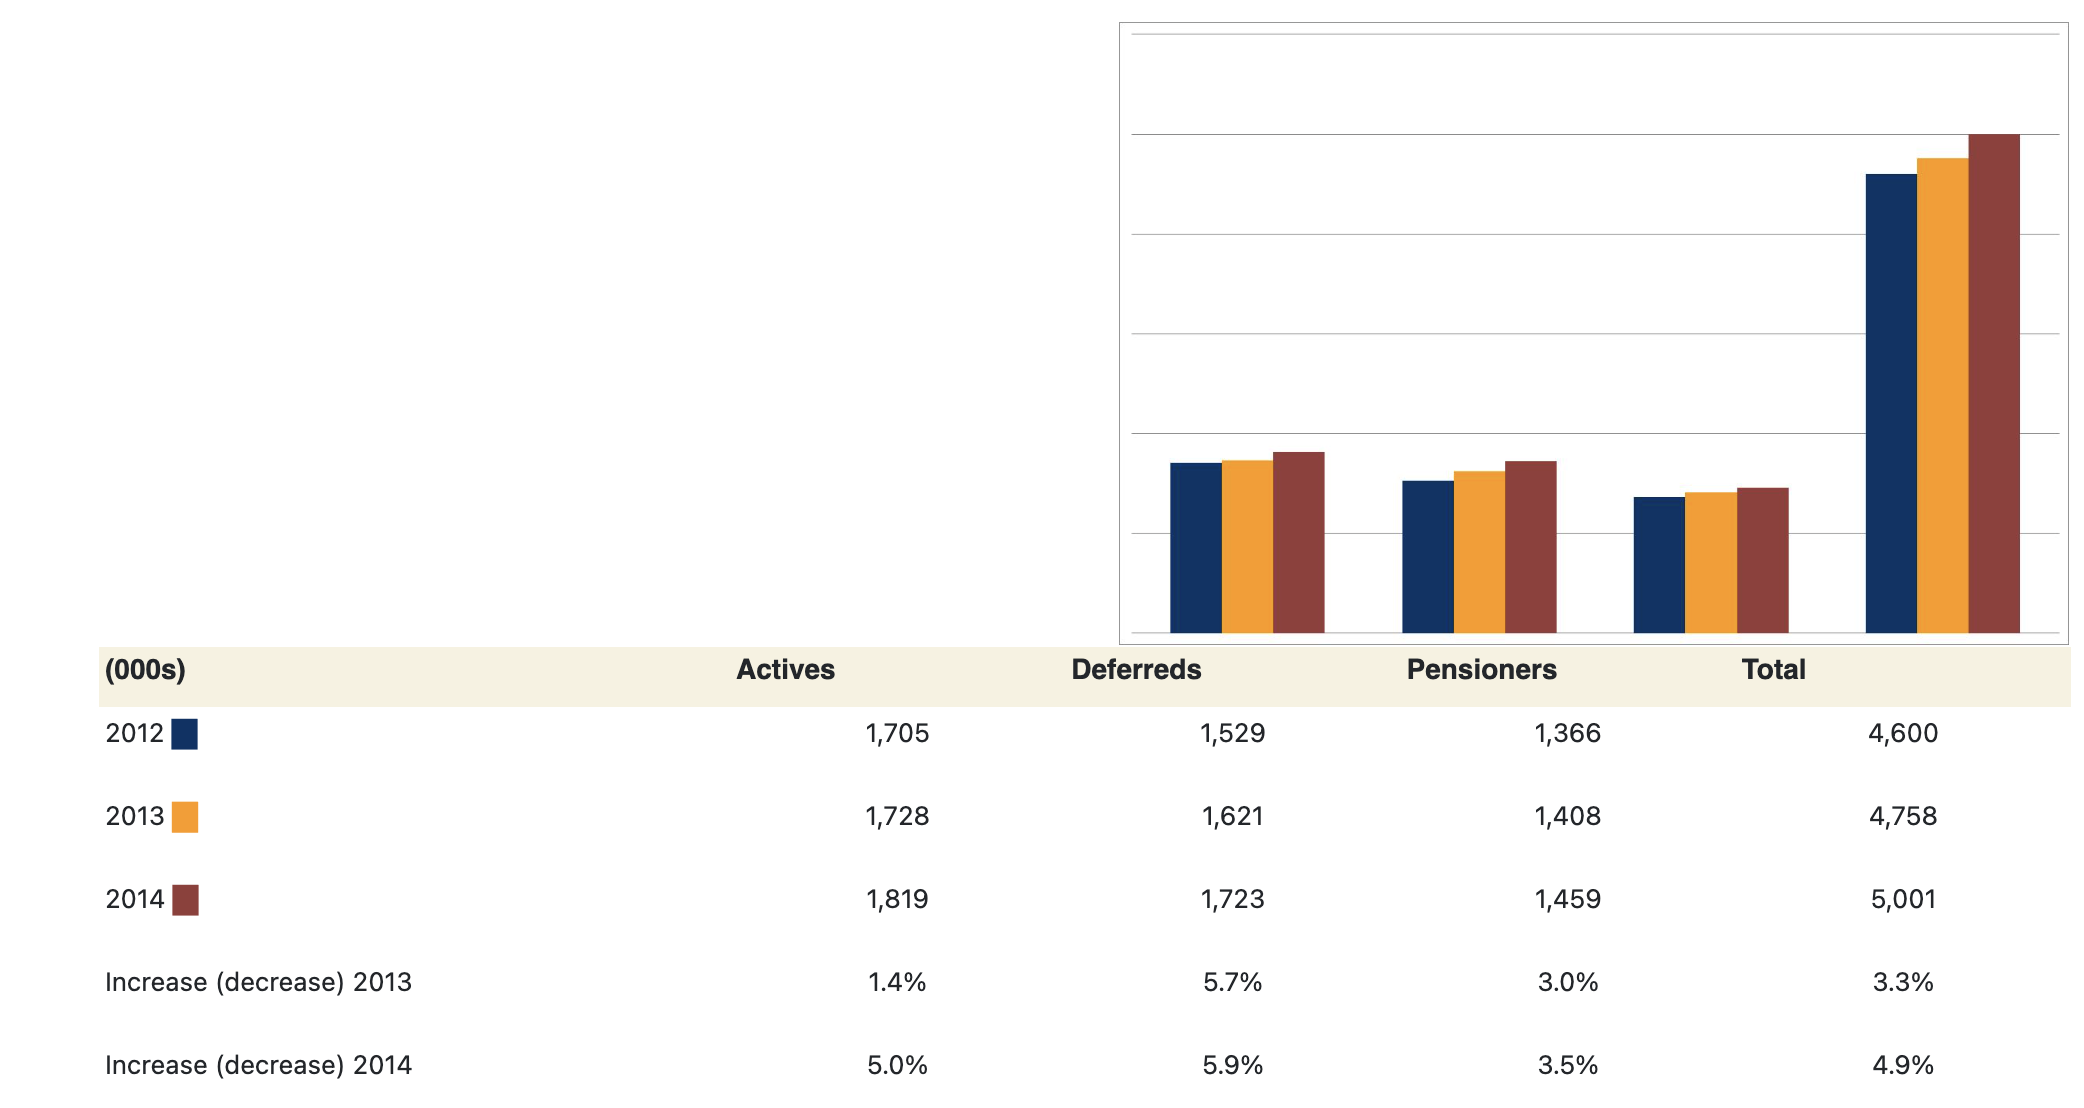Click the 2014 Total value 5,001
Screen dimensions: 2084x1108
pyautogui.click(x=1902, y=900)
